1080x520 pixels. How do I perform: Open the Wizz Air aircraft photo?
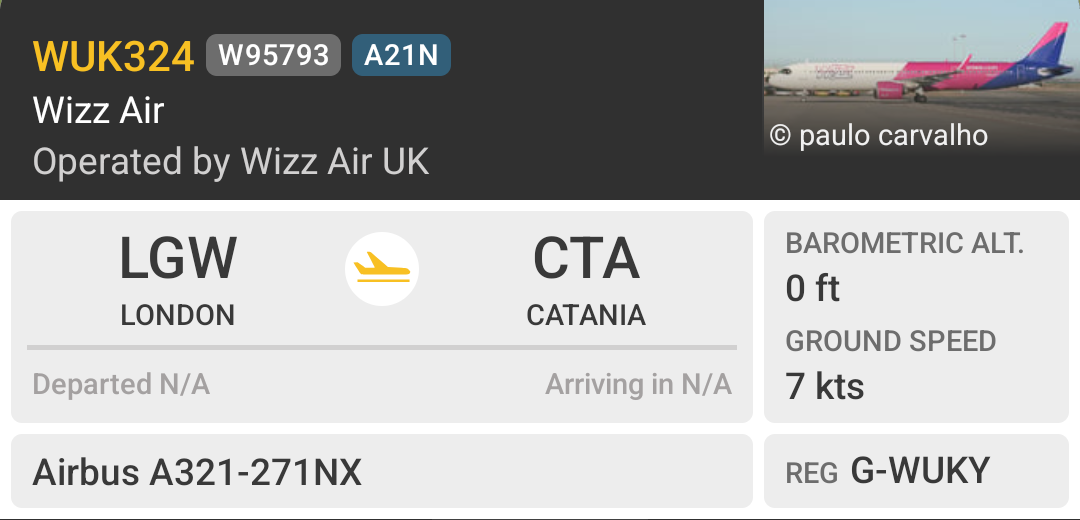pyautogui.click(x=922, y=78)
